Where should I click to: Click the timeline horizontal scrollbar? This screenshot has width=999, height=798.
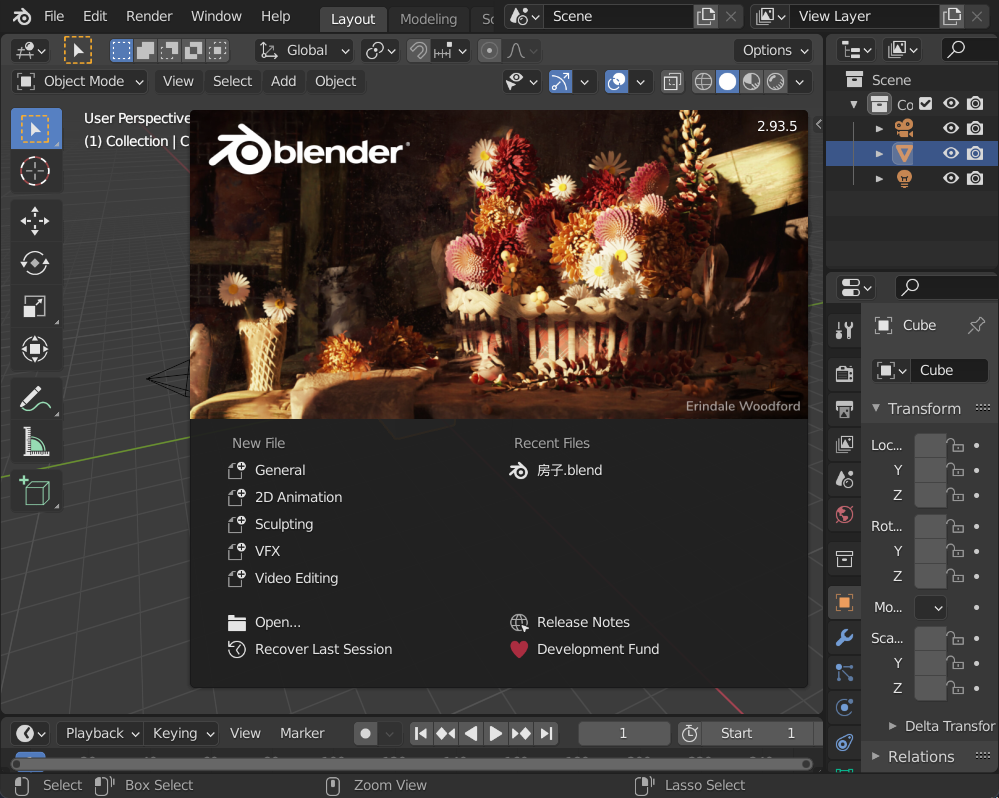[412, 764]
